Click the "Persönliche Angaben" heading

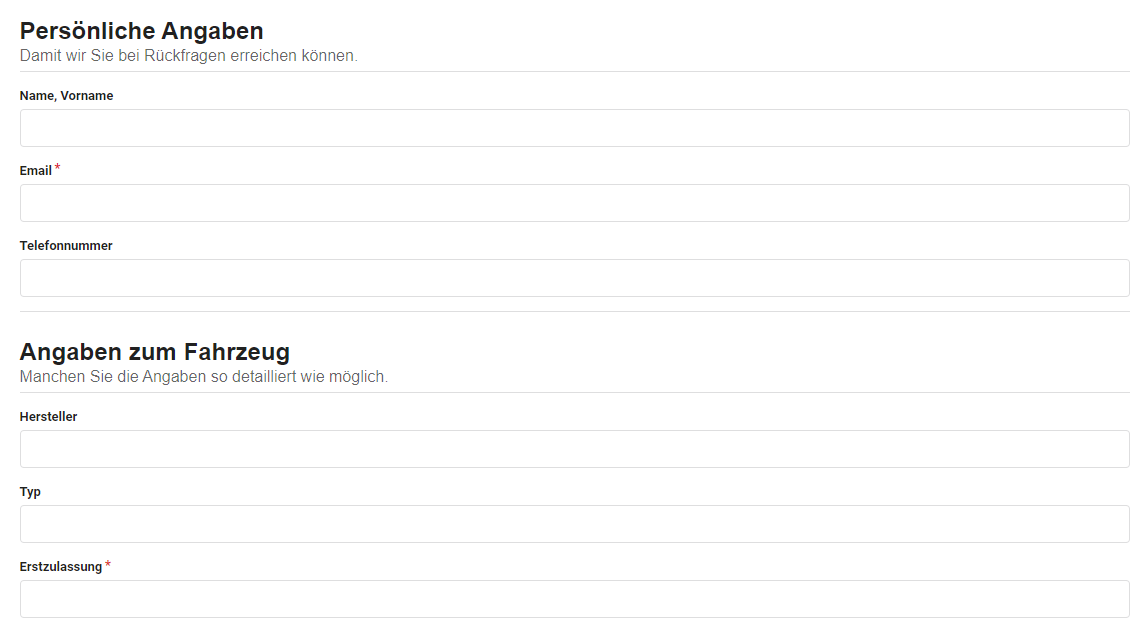pos(141,31)
